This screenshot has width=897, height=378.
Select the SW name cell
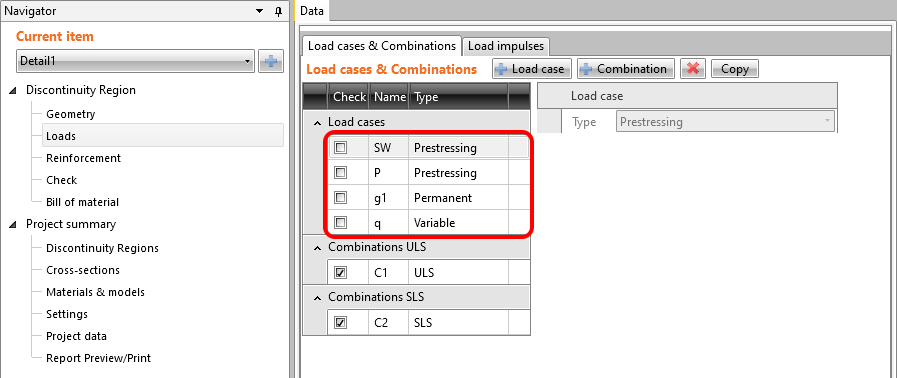[x=388, y=148]
